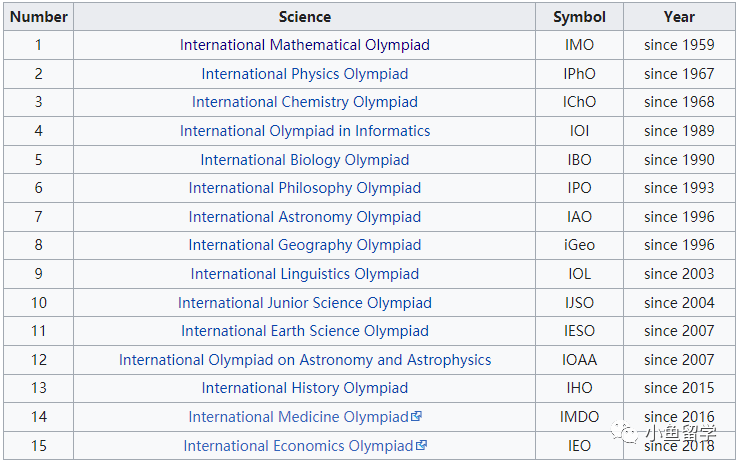The width and height of the screenshot is (740, 465).
Task: Click external link icon beside International Economics Olympiad
Action: 421,445
